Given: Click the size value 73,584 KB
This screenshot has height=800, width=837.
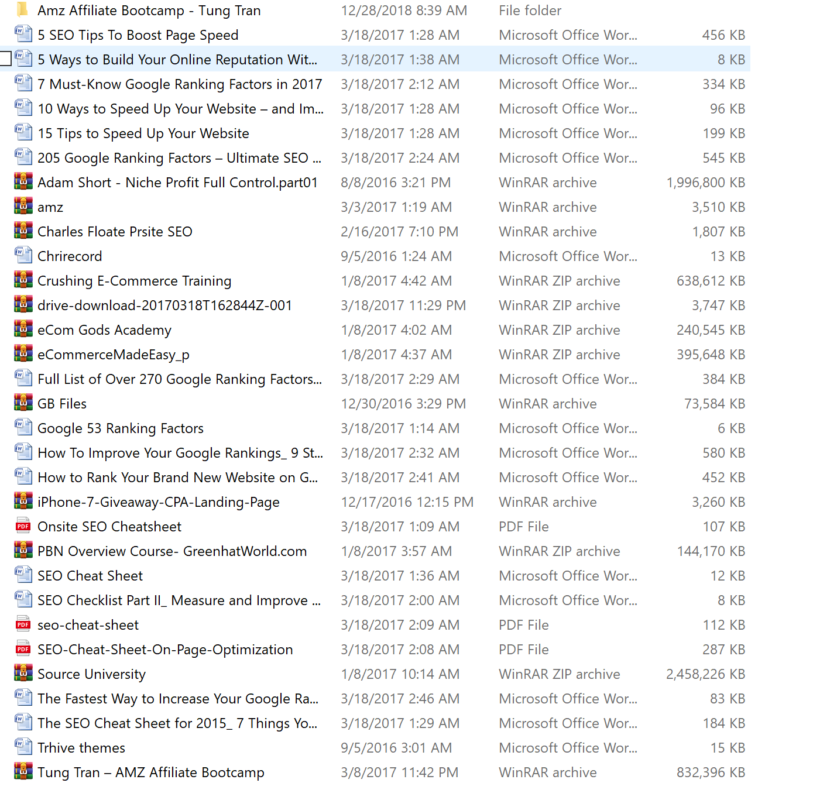Looking at the screenshot, I should (x=715, y=403).
